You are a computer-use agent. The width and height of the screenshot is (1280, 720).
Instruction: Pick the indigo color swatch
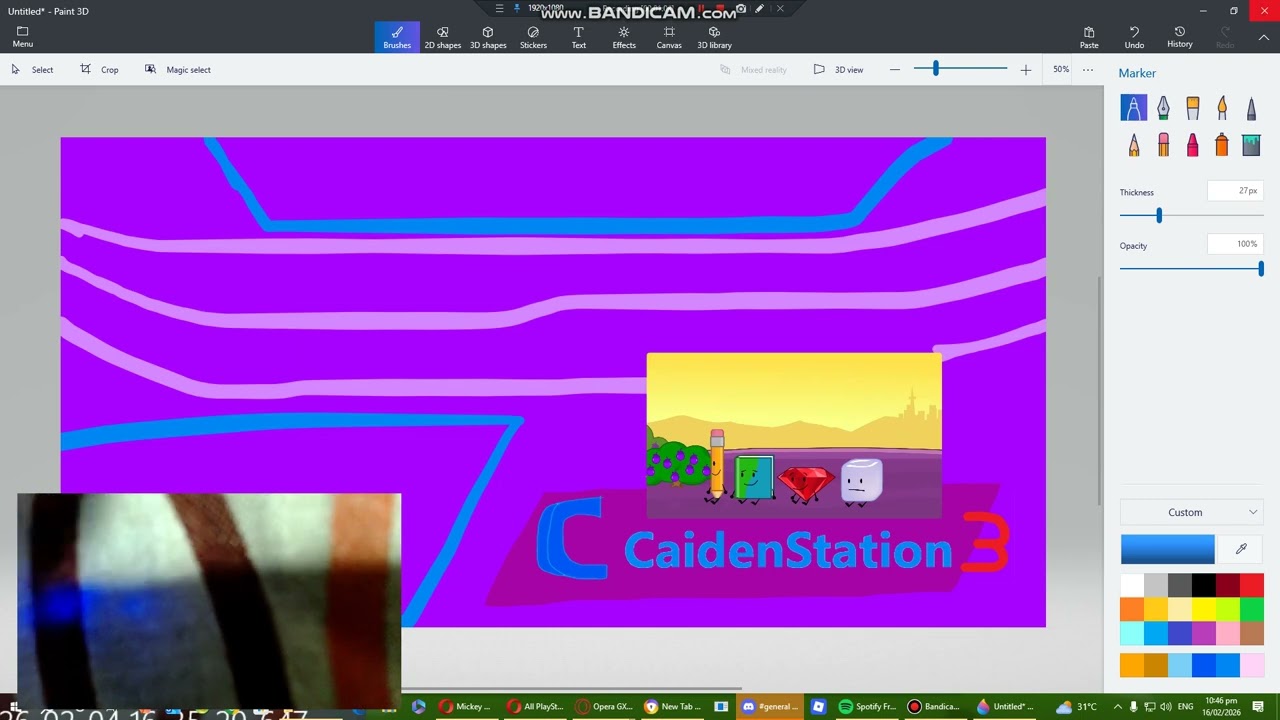(x=1179, y=633)
